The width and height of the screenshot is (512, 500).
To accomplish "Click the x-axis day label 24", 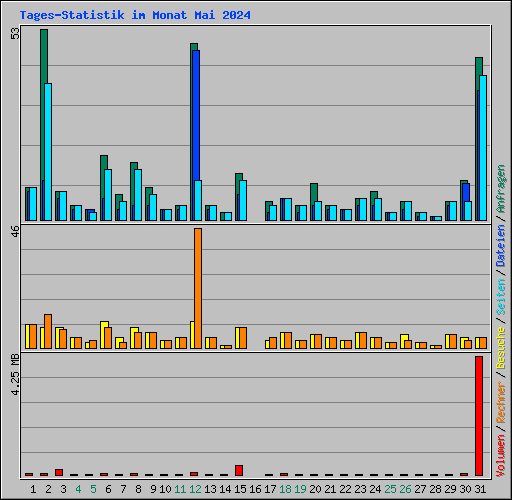I will click(375, 489).
